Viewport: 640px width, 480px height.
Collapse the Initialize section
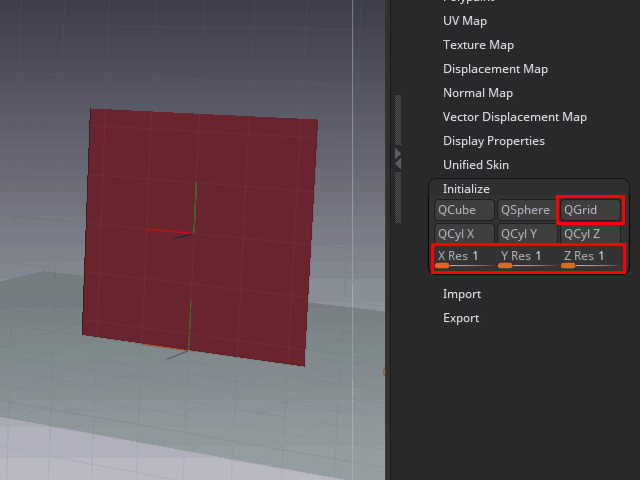(466, 189)
